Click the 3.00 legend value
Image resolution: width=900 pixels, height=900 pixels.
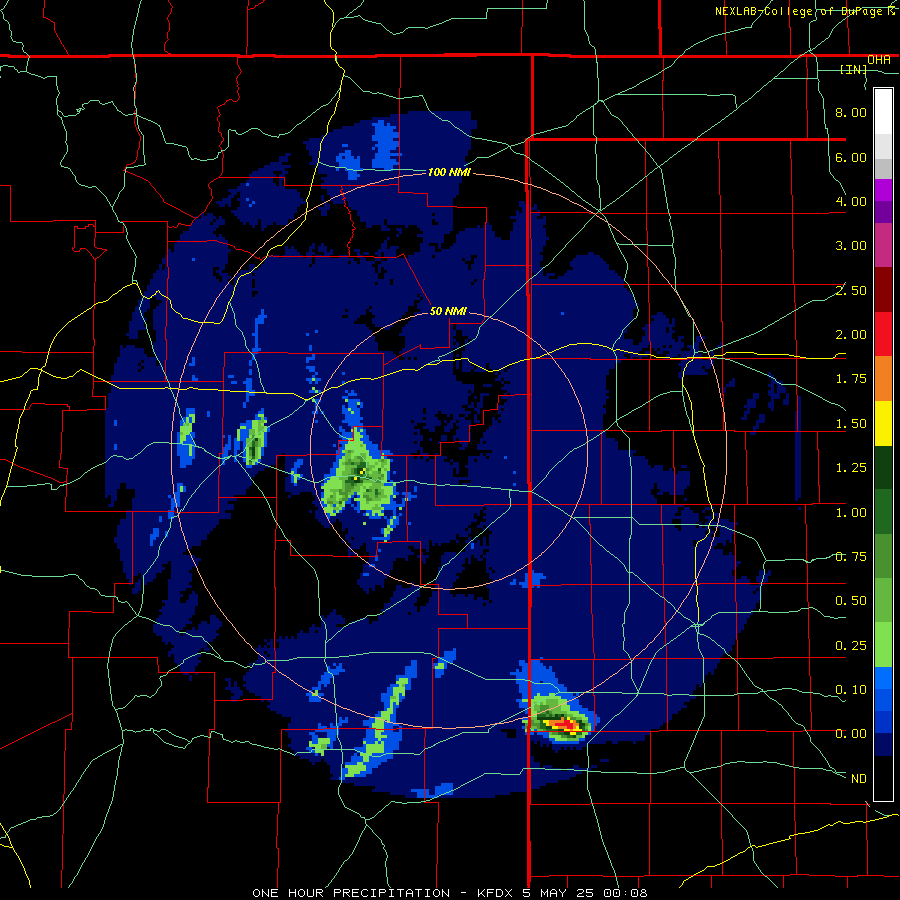point(851,246)
